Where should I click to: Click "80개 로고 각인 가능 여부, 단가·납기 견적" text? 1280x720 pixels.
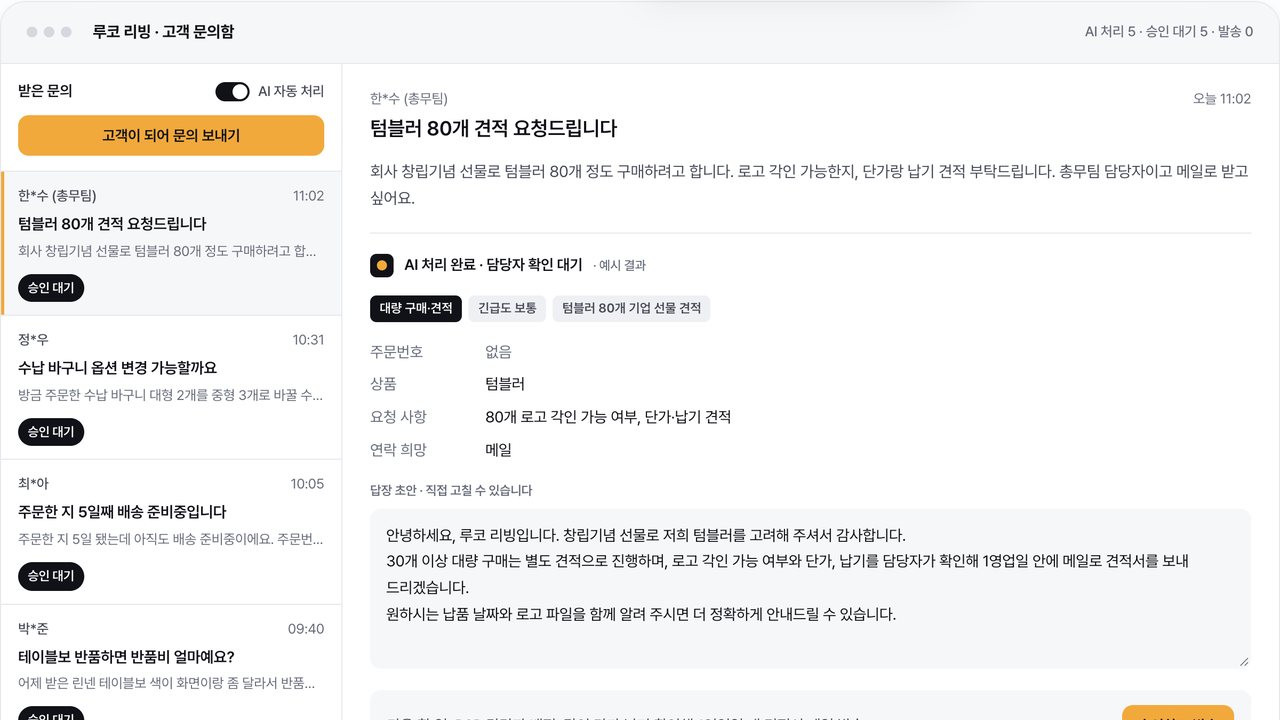pyautogui.click(x=608, y=417)
